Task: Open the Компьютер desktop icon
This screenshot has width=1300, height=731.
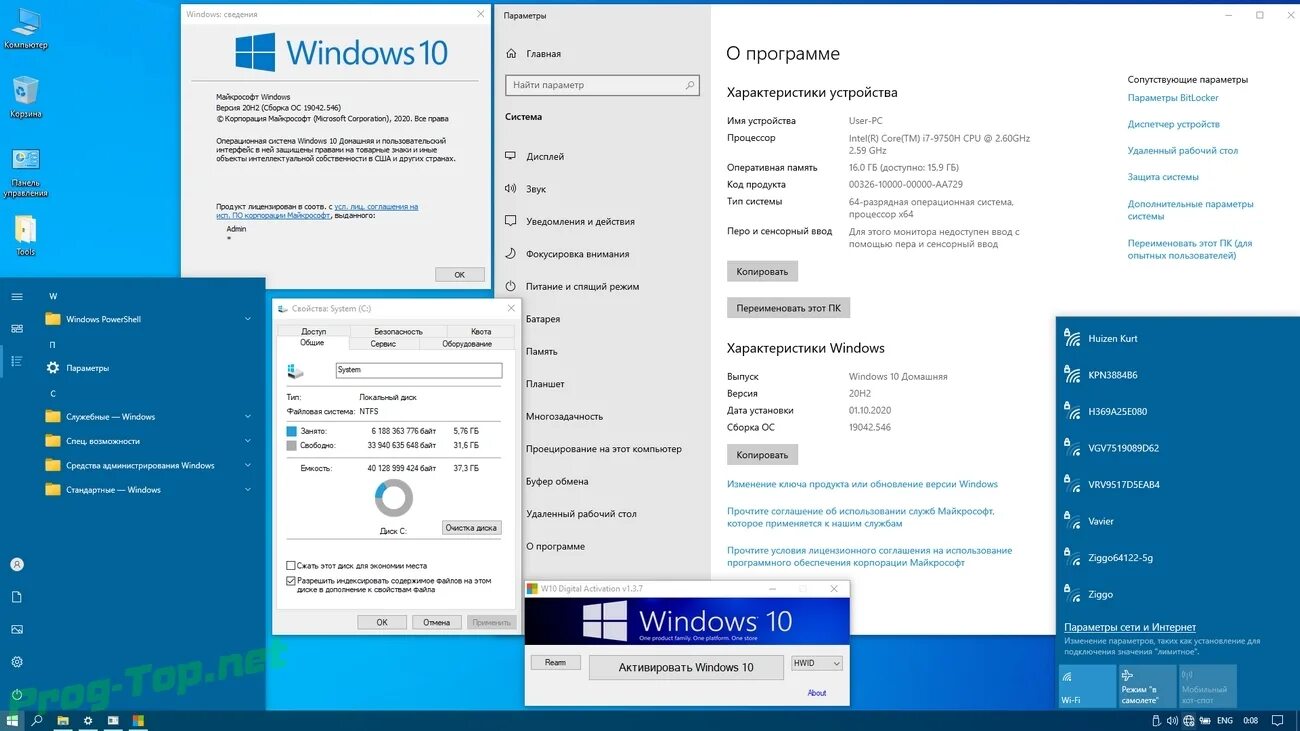Action: pyautogui.click(x=25, y=27)
